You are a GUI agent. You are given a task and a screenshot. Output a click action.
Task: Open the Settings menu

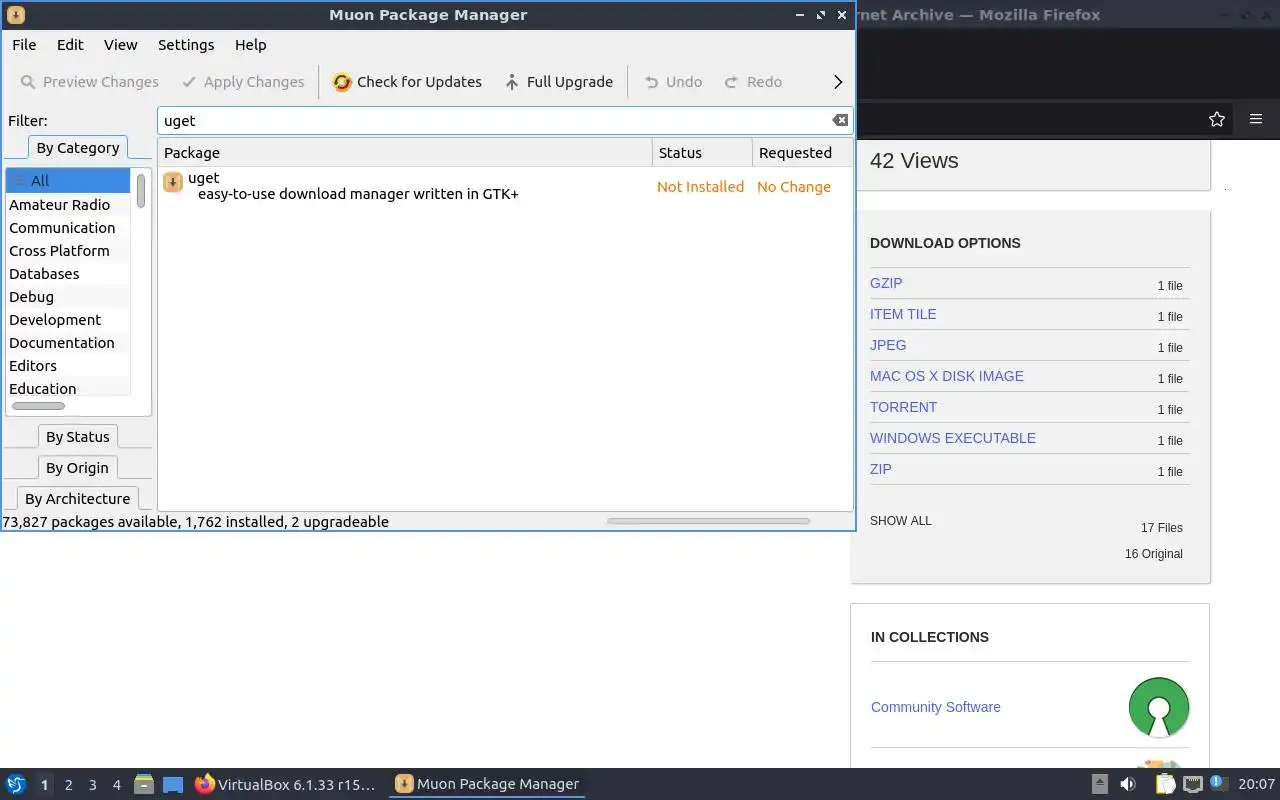(186, 44)
